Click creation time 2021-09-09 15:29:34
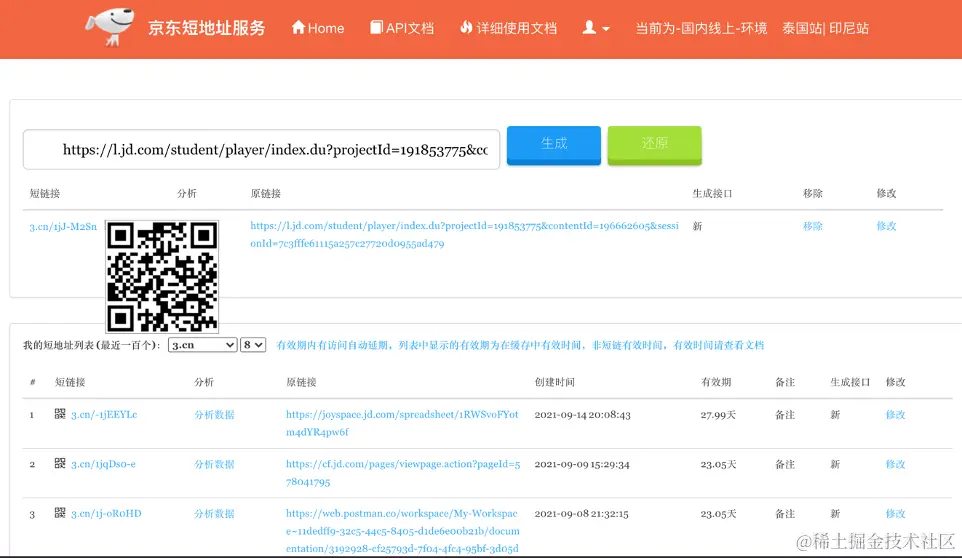Screen dimensions: 962x558 coord(582,464)
